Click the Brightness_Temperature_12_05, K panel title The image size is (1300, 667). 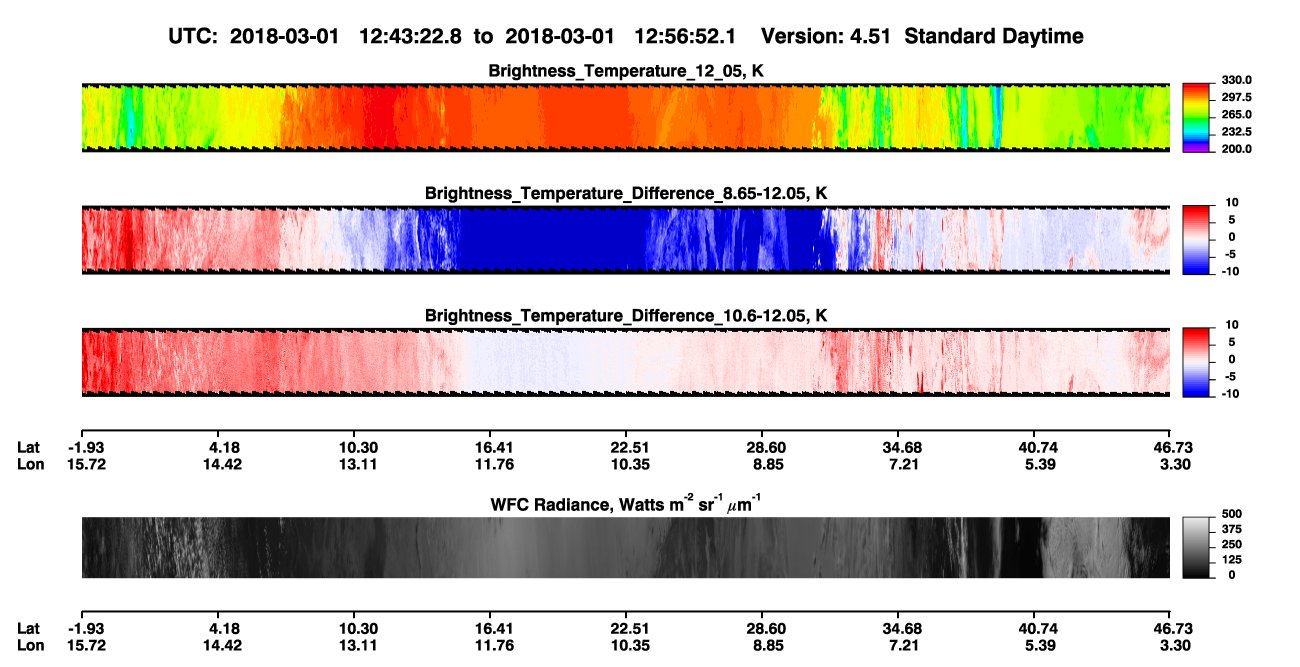pos(626,71)
